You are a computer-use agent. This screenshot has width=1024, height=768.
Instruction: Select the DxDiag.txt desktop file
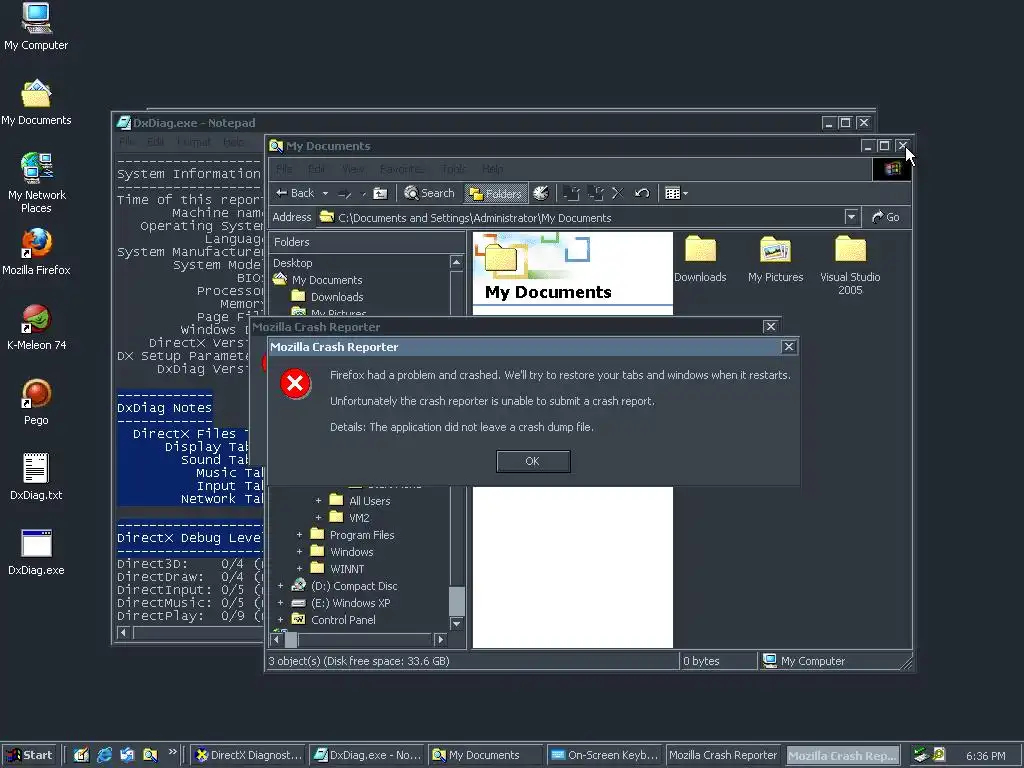36,477
